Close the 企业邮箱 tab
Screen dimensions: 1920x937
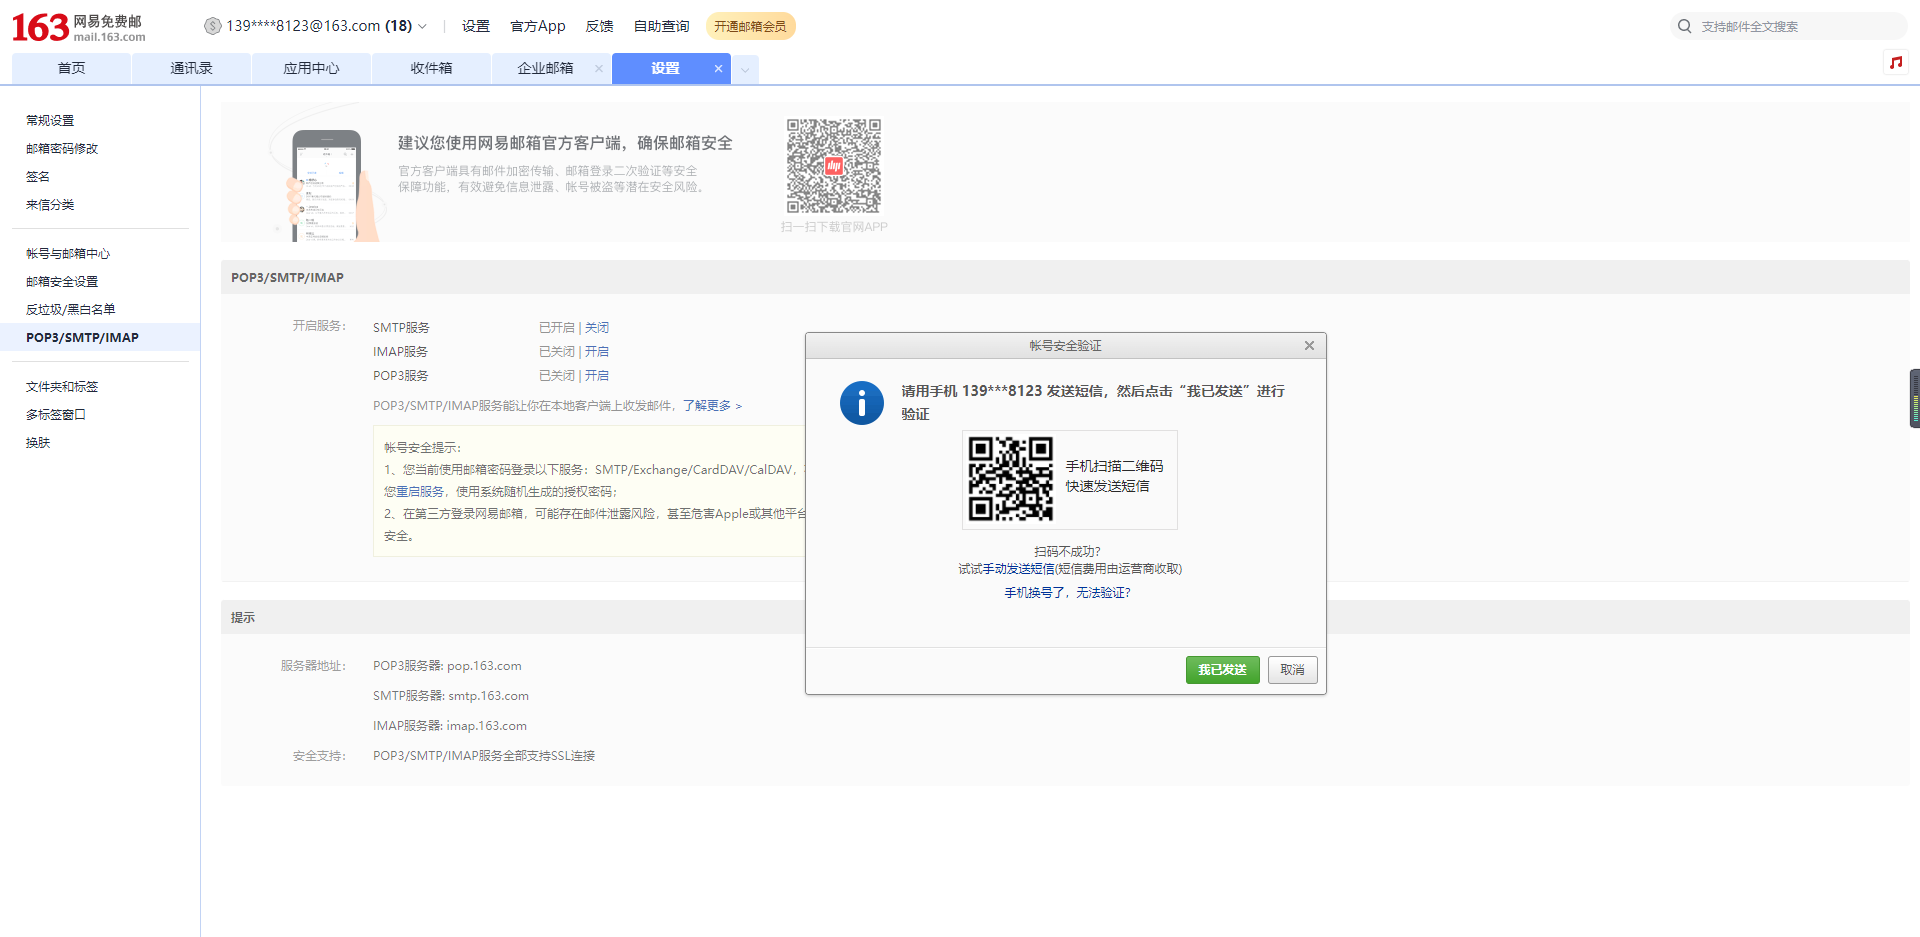[x=599, y=69]
